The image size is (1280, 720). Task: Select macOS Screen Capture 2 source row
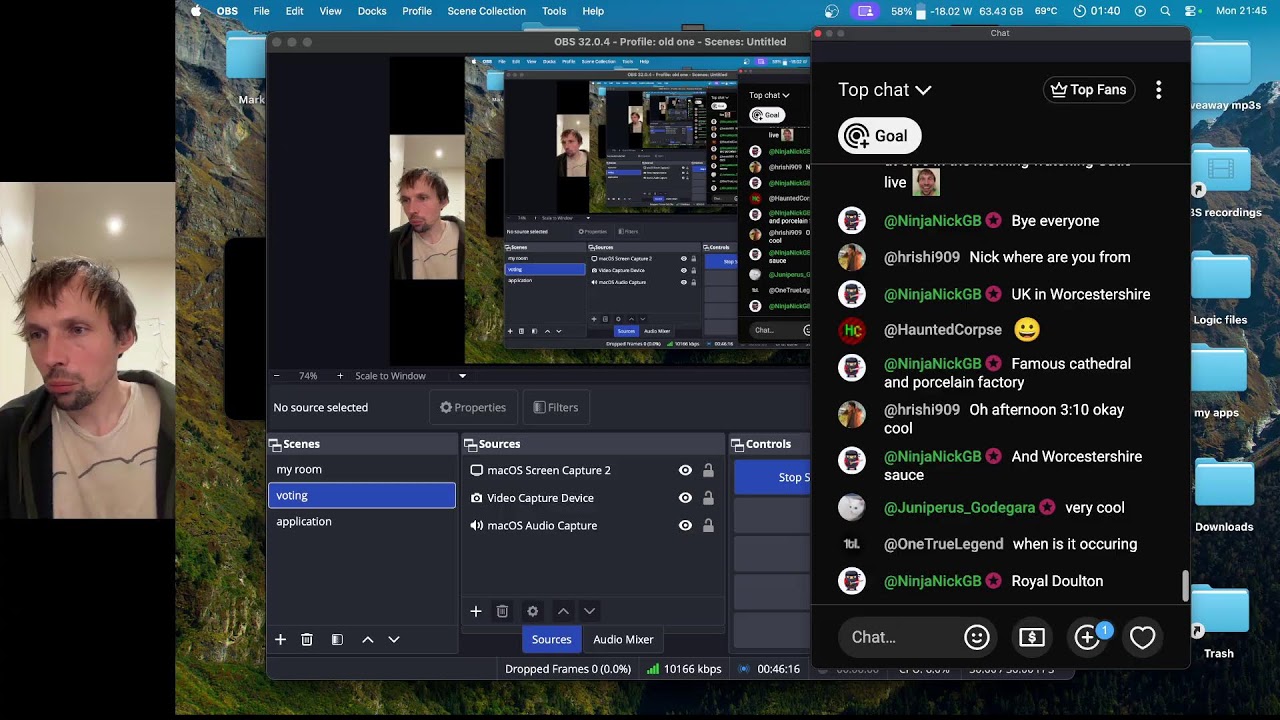593,470
